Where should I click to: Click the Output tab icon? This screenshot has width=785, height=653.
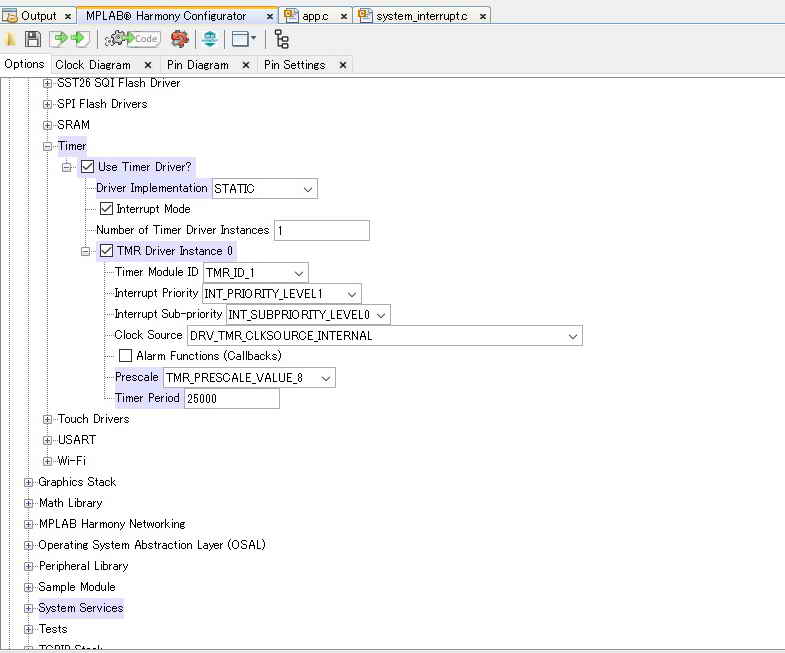pos(10,16)
